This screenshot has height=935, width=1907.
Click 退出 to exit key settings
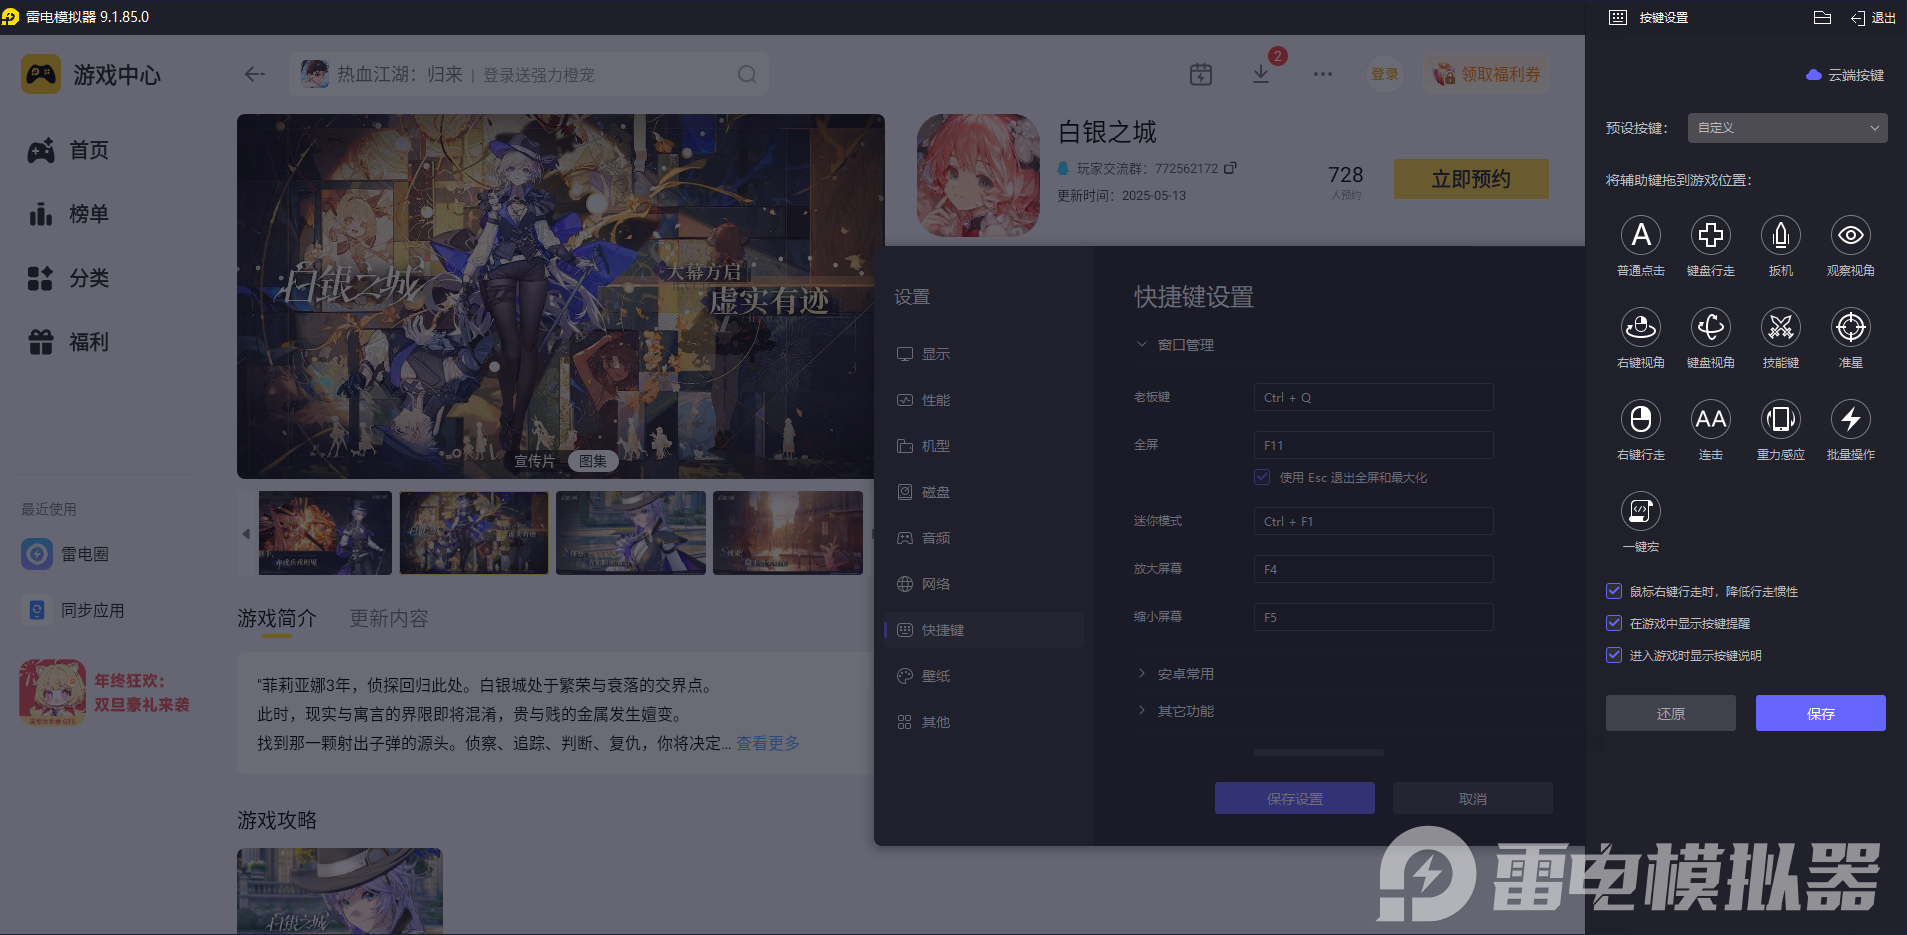[1873, 18]
